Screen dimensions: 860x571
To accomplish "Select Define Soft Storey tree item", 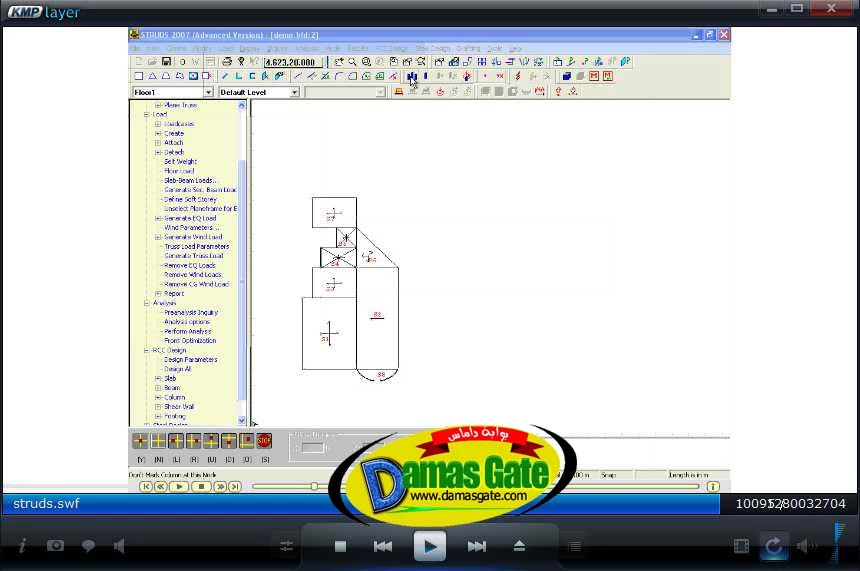I will 190,199.
